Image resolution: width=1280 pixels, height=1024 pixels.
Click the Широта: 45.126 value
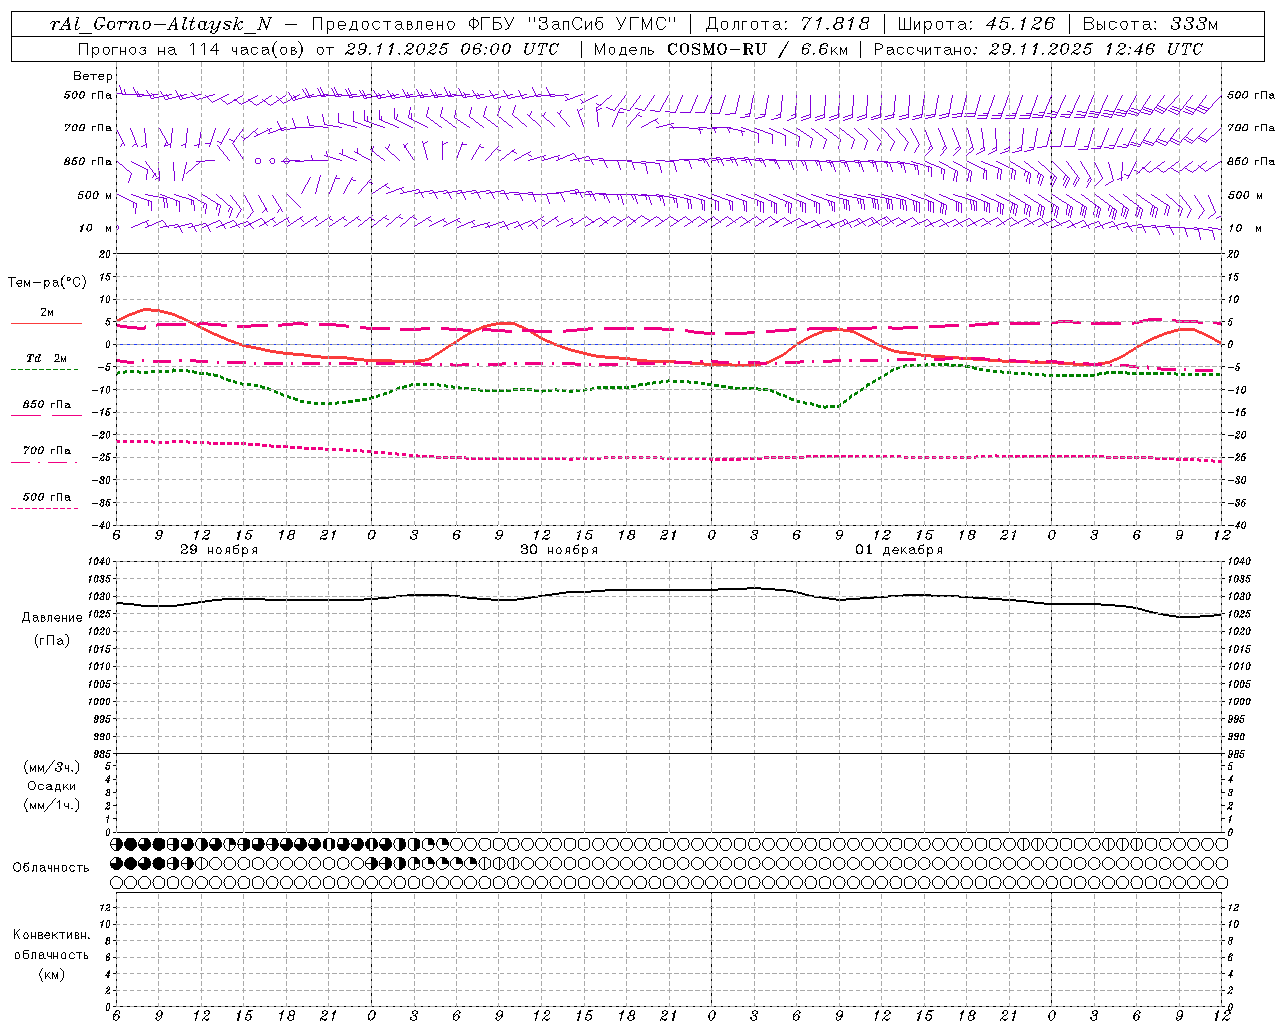coord(976,24)
